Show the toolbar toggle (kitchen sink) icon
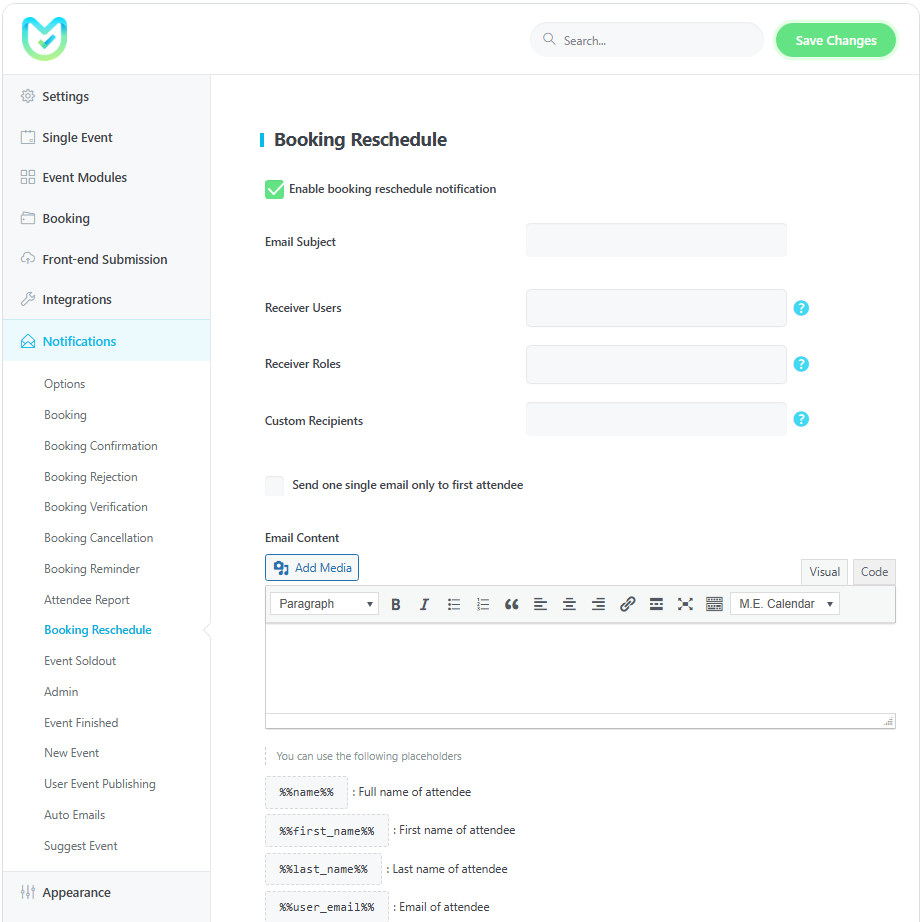 [714, 604]
